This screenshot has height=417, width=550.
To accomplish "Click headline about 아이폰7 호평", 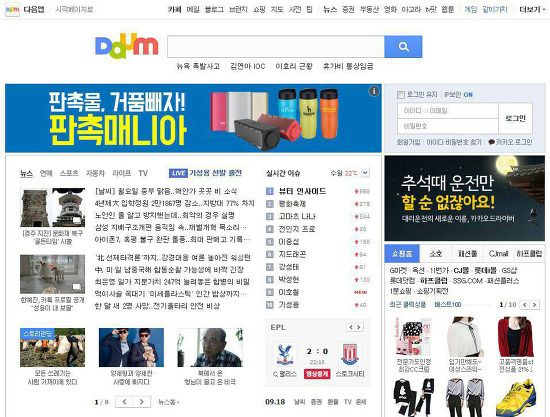I will click(173, 239).
